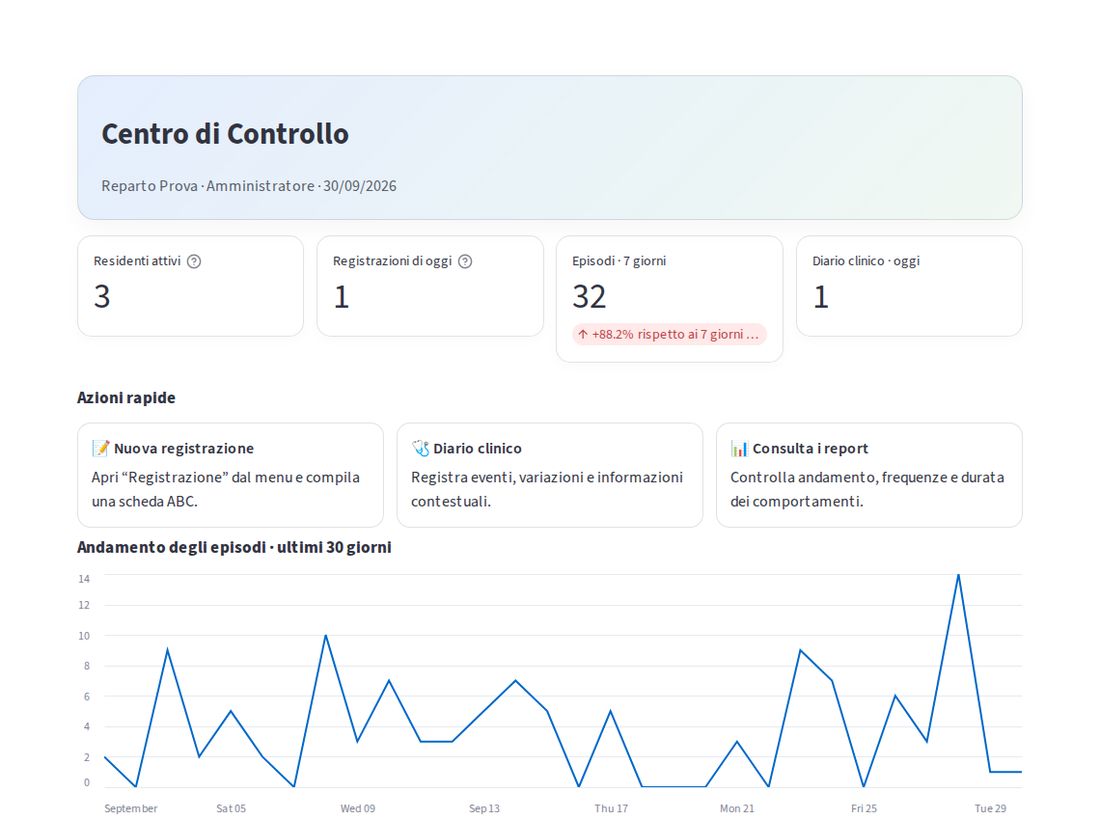This screenshot has width=1100, height=820.
Task: Click the help icon beside Registrazioni di oggi
Action: (x=465, y=262)
